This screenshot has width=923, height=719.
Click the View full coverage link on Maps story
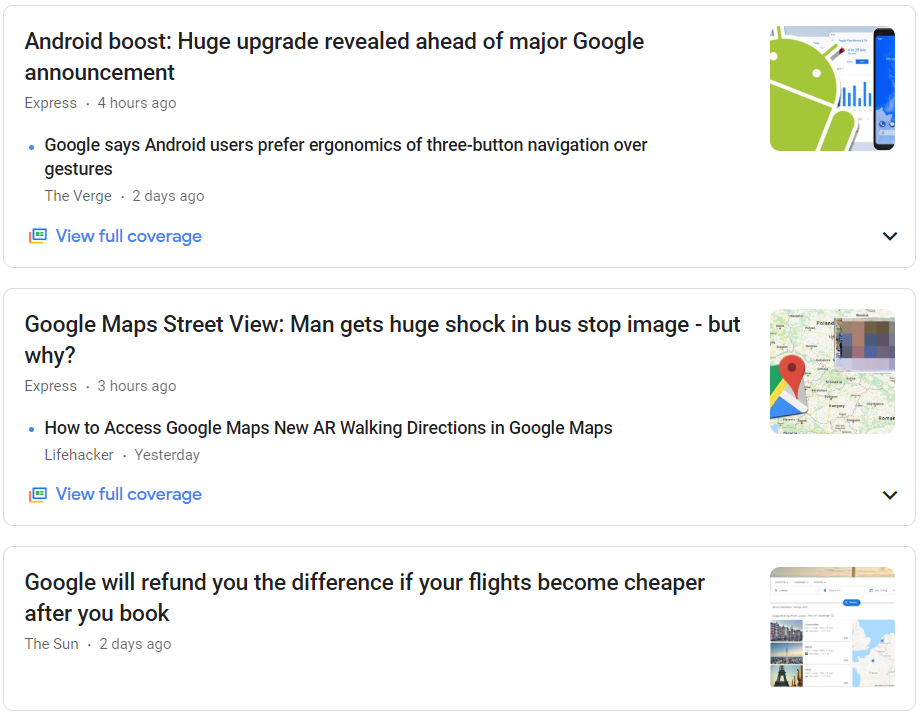tap(128, 494)
